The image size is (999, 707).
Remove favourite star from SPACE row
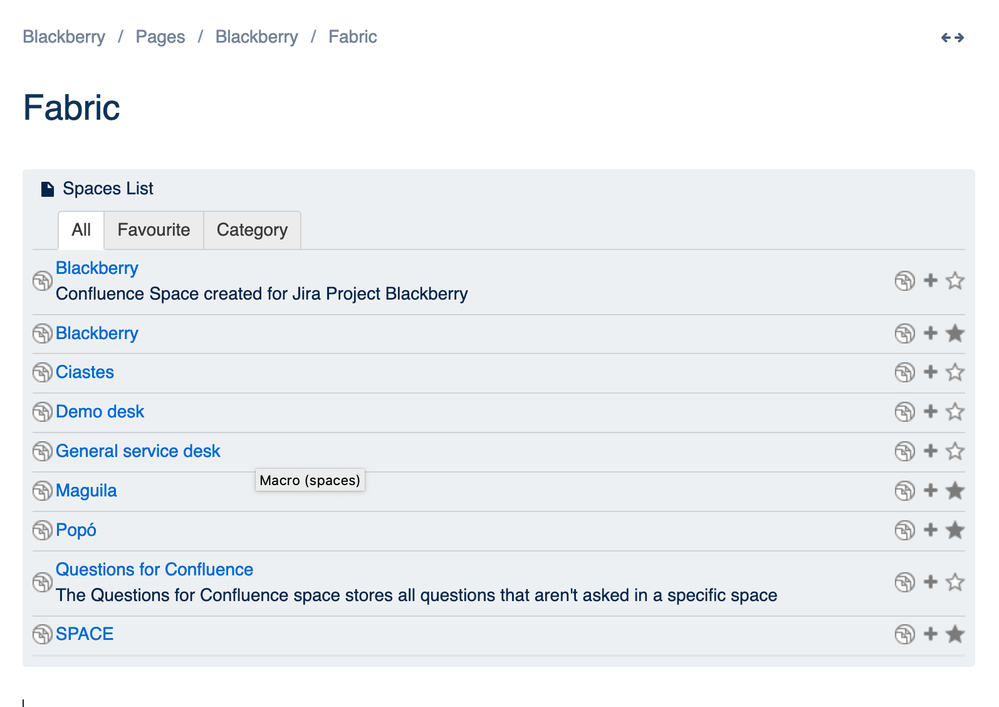(x=955, y=634)
